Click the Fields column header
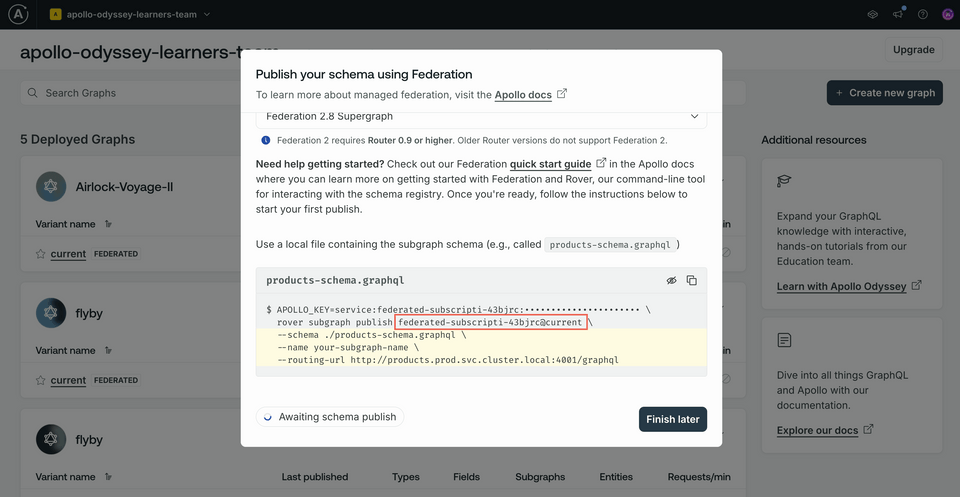This screenshot has width=960, height=497. click(467, 477)
